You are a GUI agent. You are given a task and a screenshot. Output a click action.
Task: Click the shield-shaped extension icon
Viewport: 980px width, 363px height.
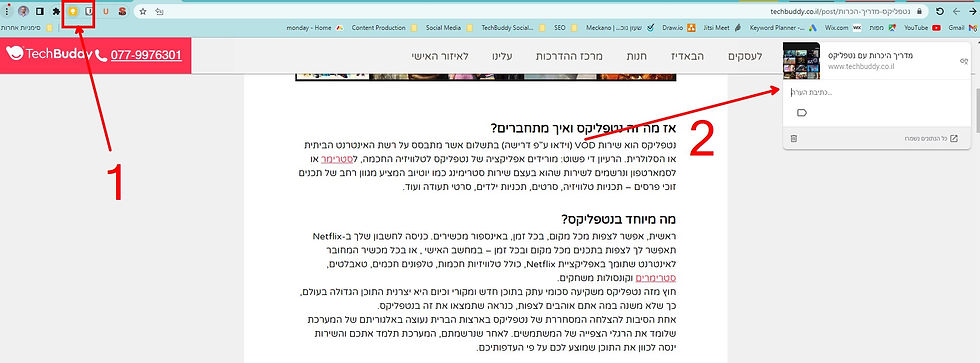pyautogui.click(x=89, y=11)
